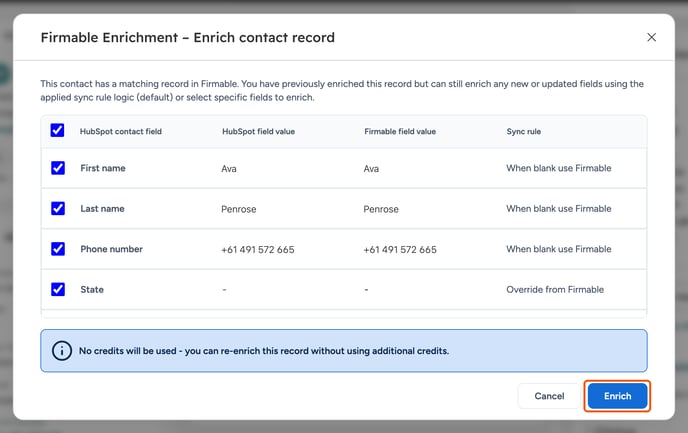Click the Sync rule column header
688x433 pixels.
click(x=524, y=131)
